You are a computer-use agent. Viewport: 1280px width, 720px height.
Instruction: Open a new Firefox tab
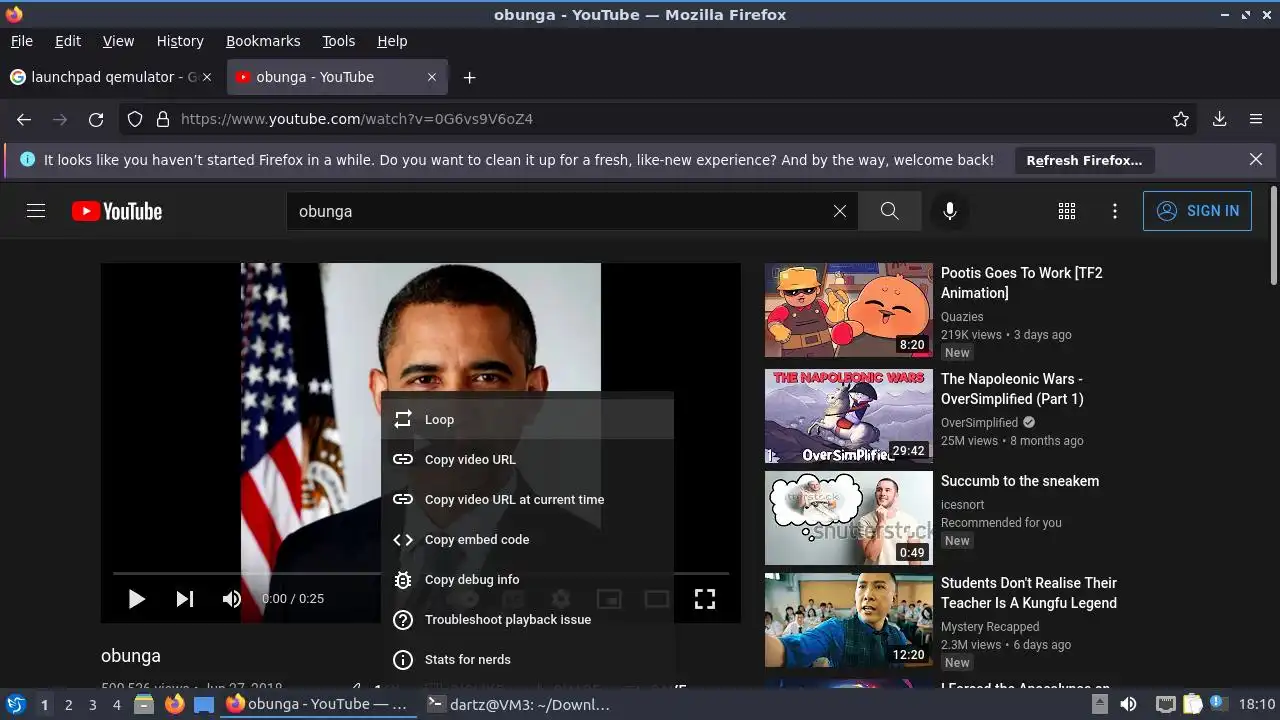click(469, 77)
